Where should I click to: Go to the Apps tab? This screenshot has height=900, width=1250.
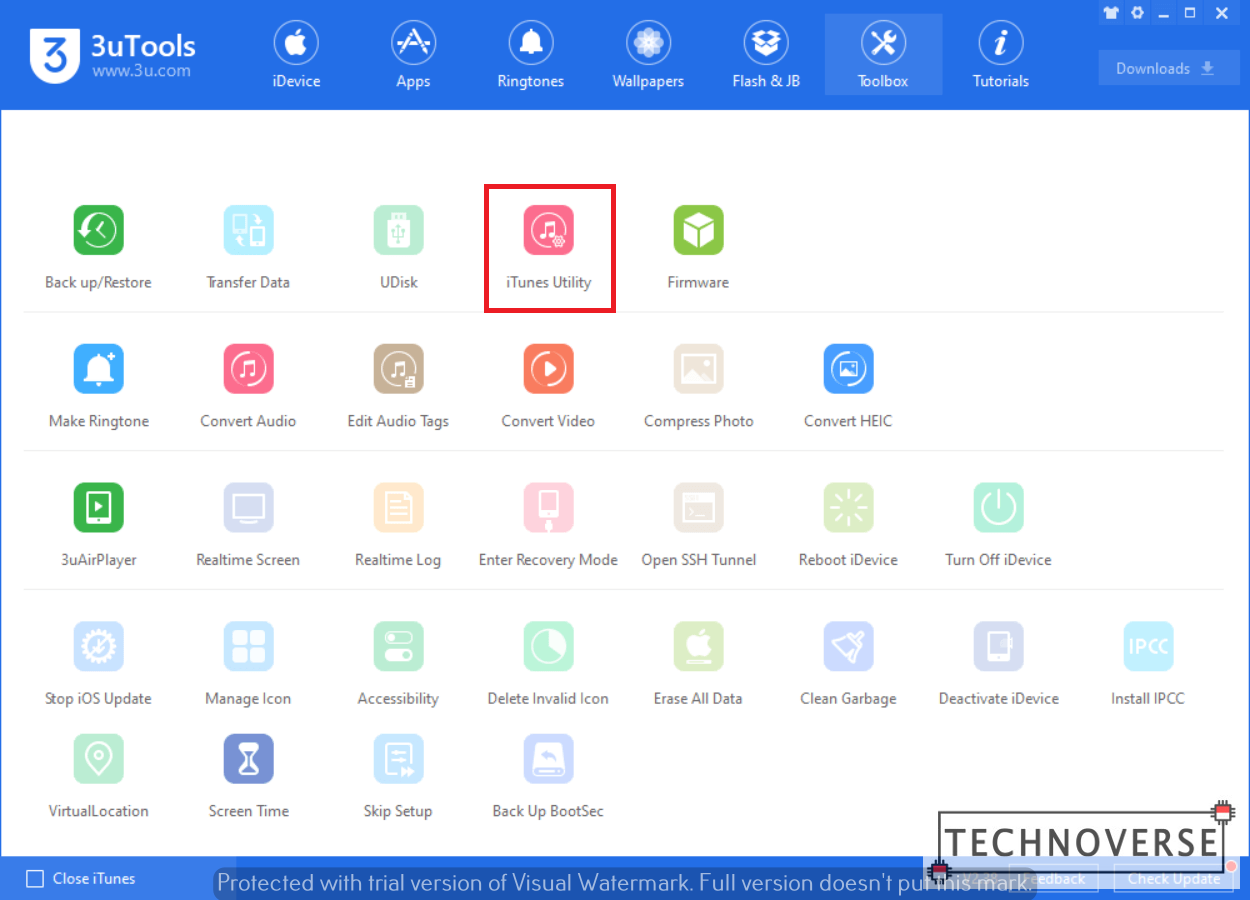[413, 56]
